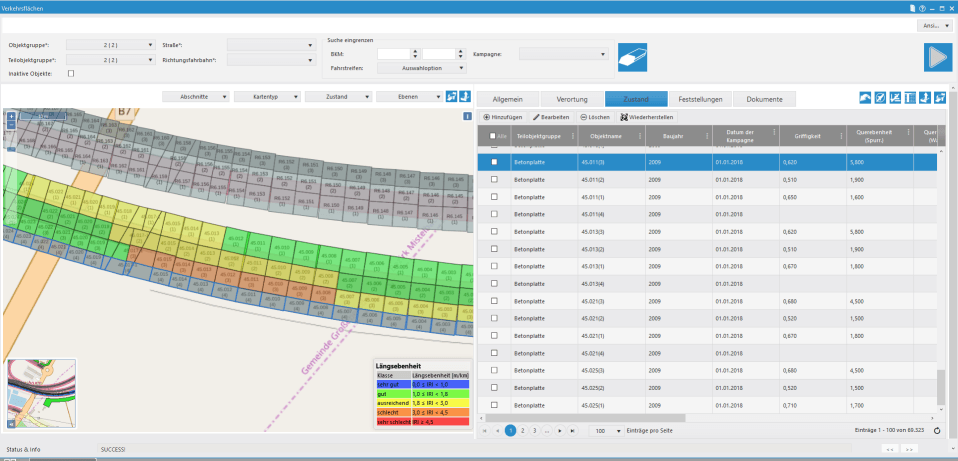Expand the Ebenen layers dropdown

pos(409,97)
